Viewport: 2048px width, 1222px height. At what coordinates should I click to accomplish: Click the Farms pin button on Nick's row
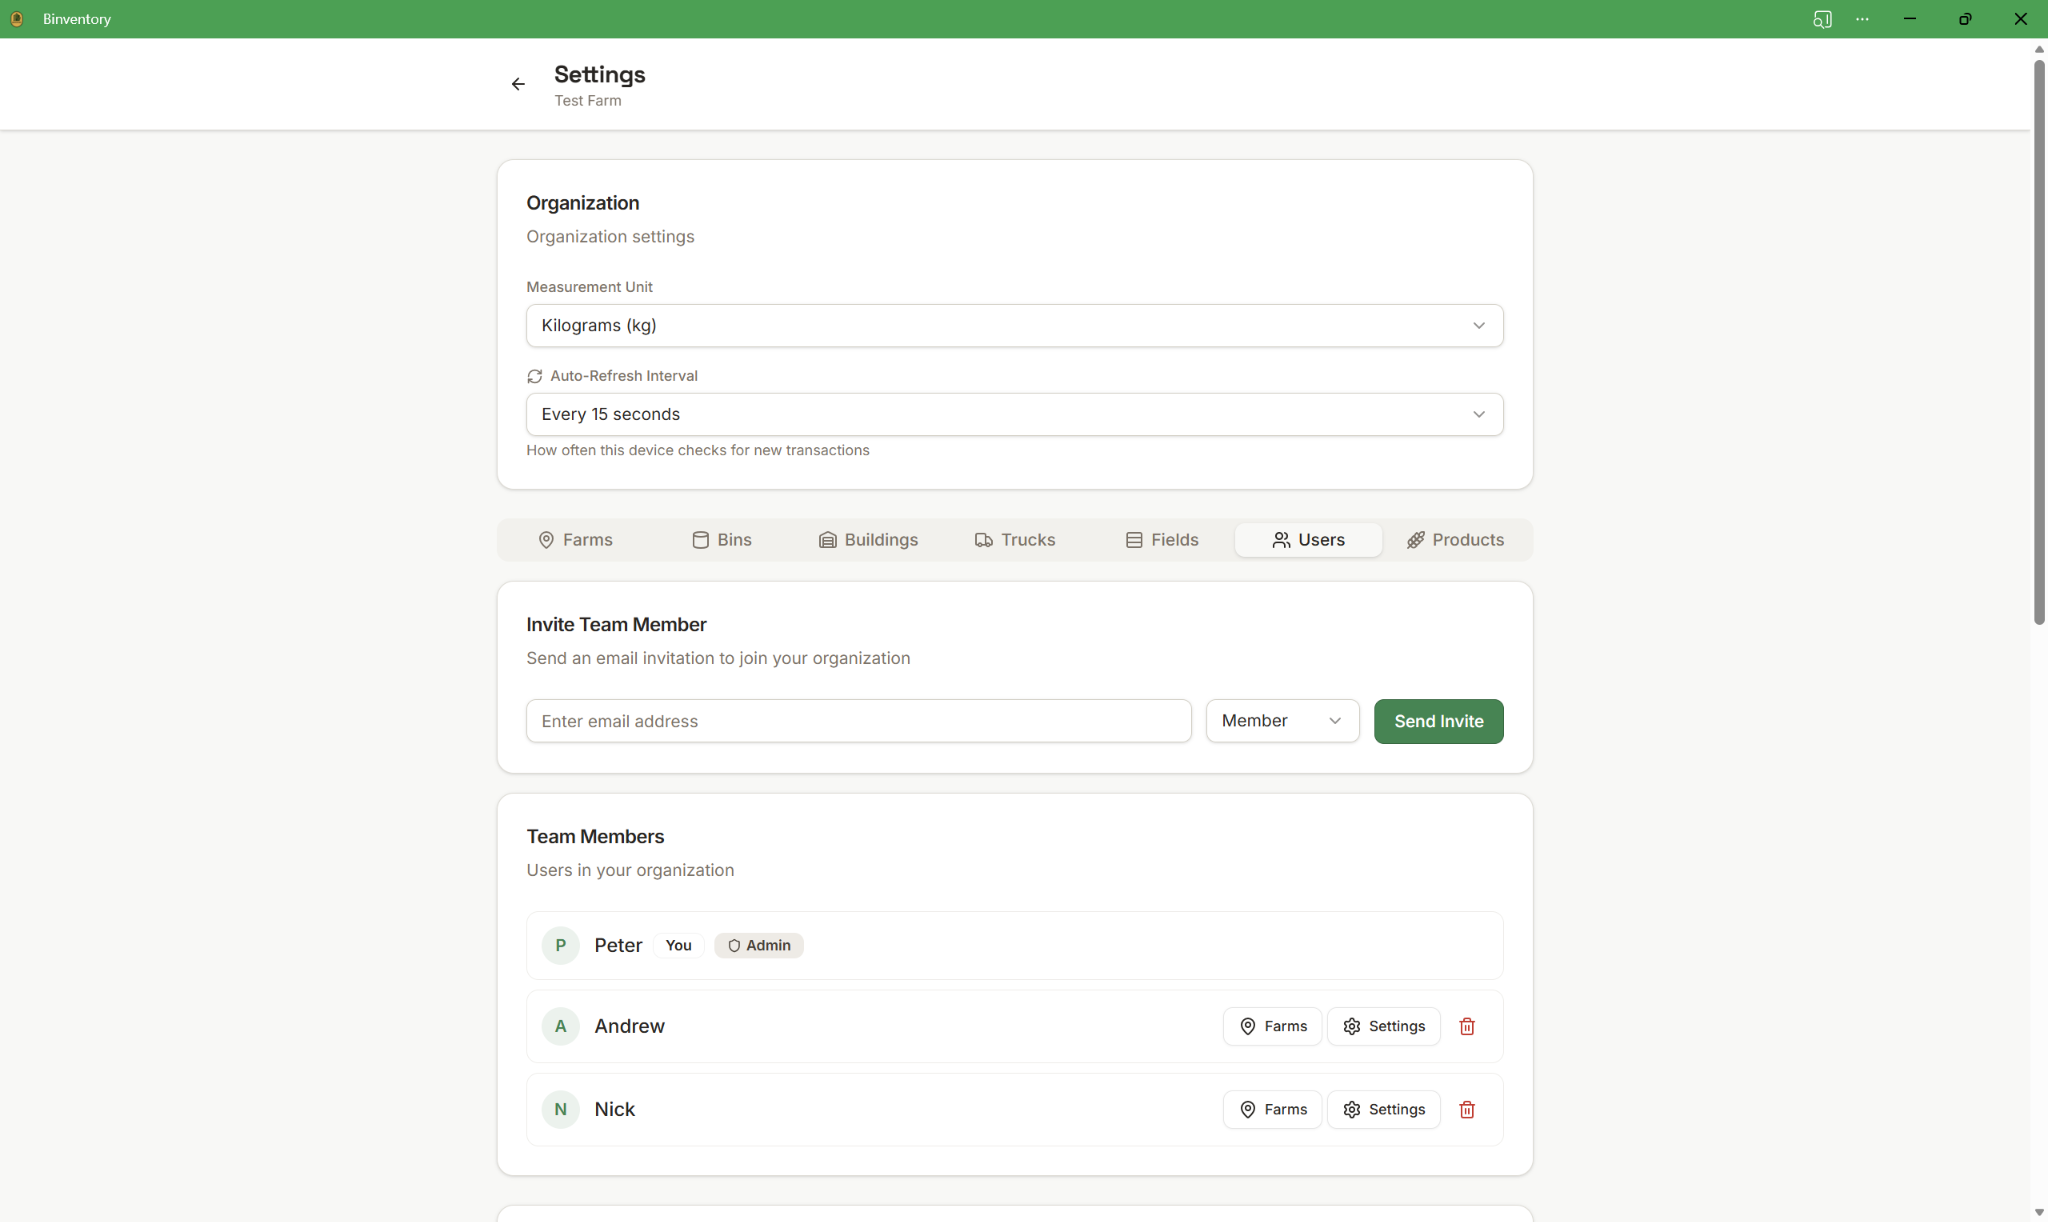click(1272, 1109)
